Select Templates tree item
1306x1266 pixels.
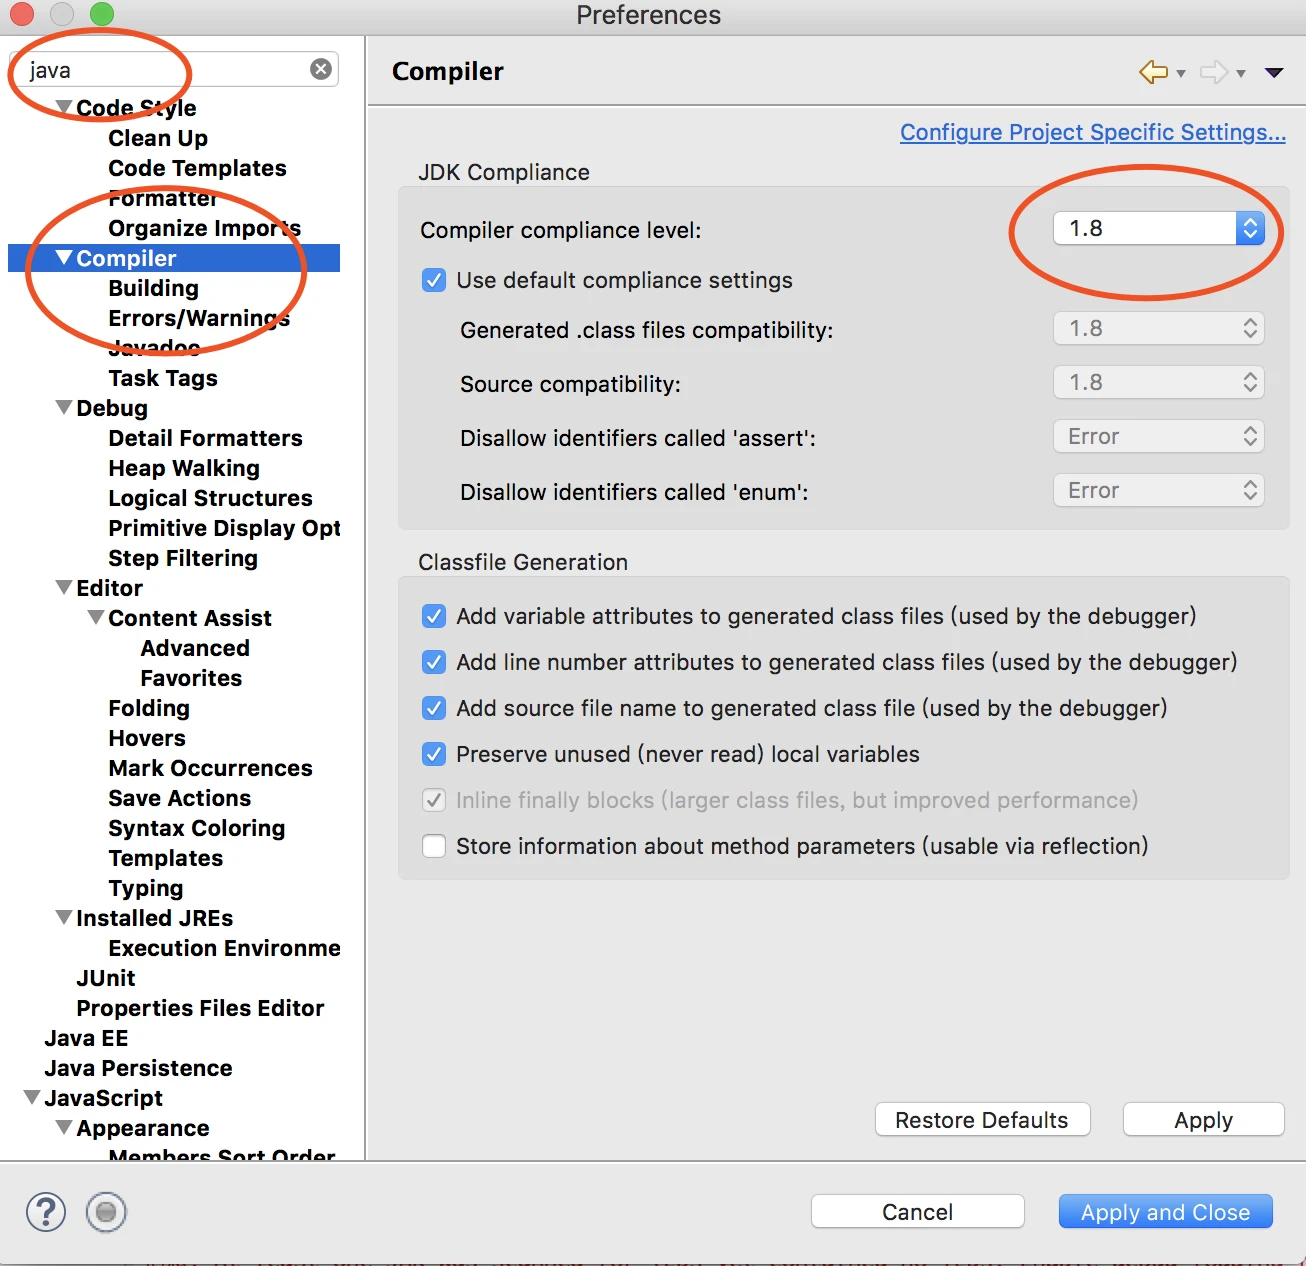tap(166, 858)
